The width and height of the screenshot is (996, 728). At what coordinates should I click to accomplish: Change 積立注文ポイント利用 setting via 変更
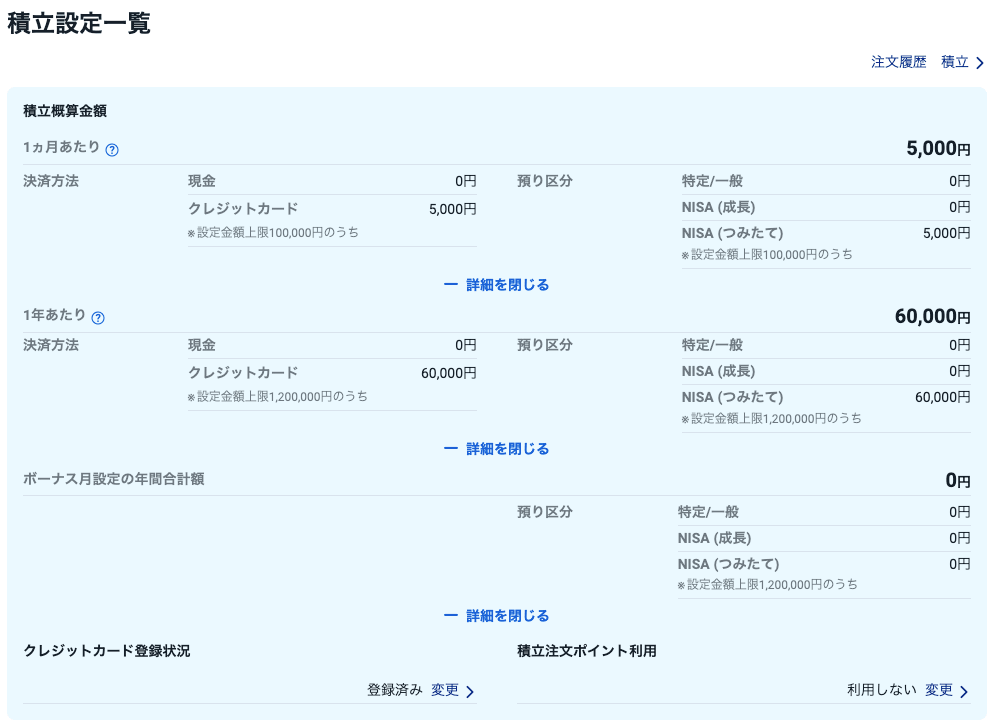939,690
